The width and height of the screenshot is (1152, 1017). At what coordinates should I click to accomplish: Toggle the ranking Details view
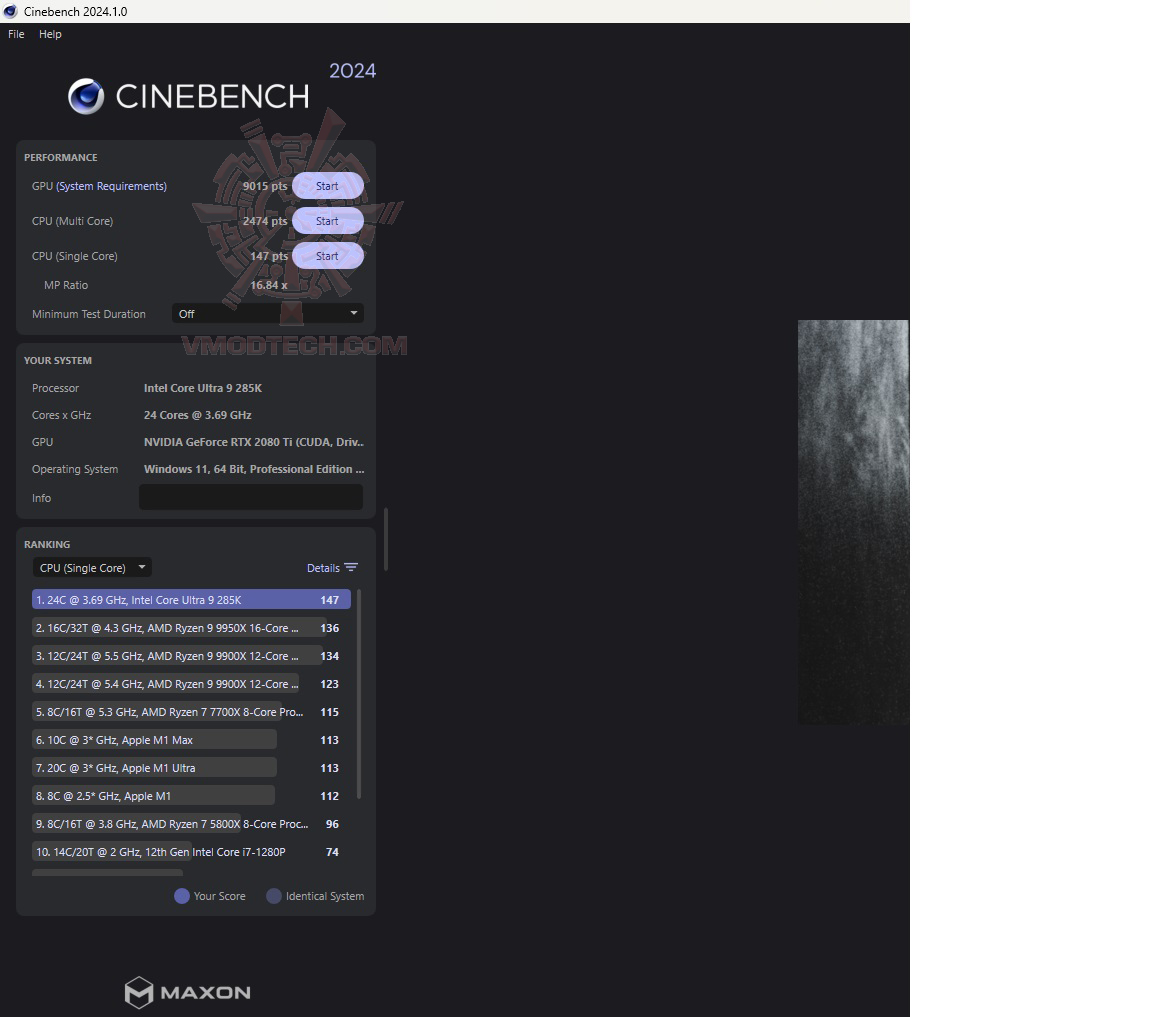pos(323,568)
